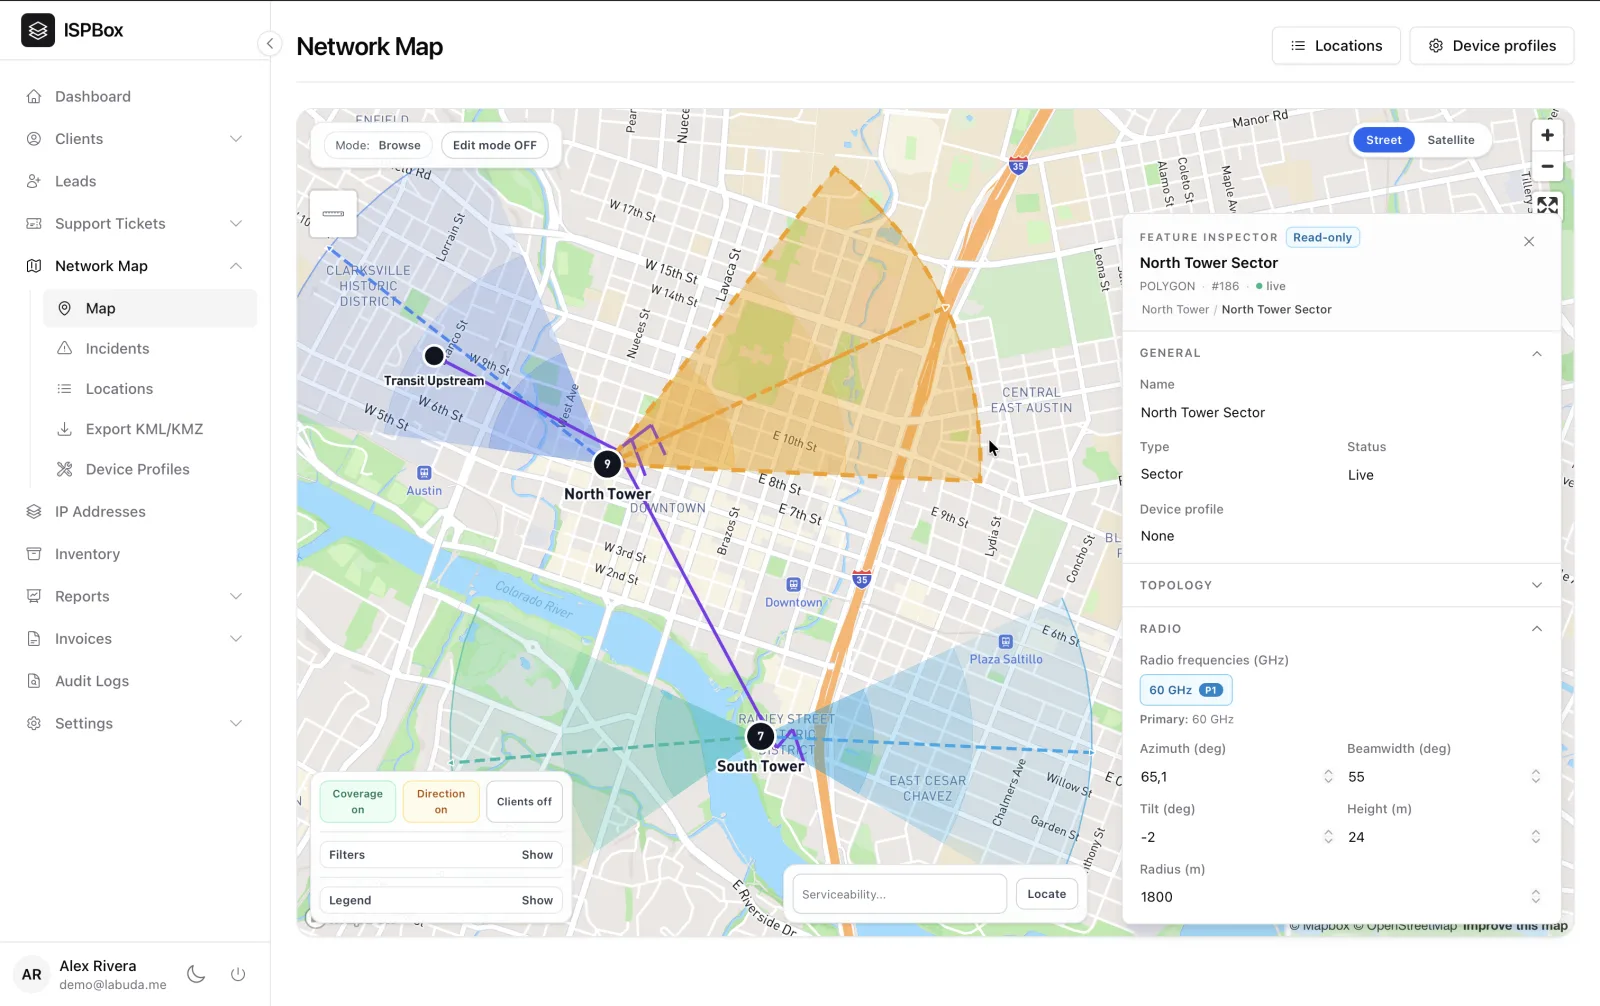
Task: Toggle dark mode with the moon icon
Action: click(x=196, y=974)
